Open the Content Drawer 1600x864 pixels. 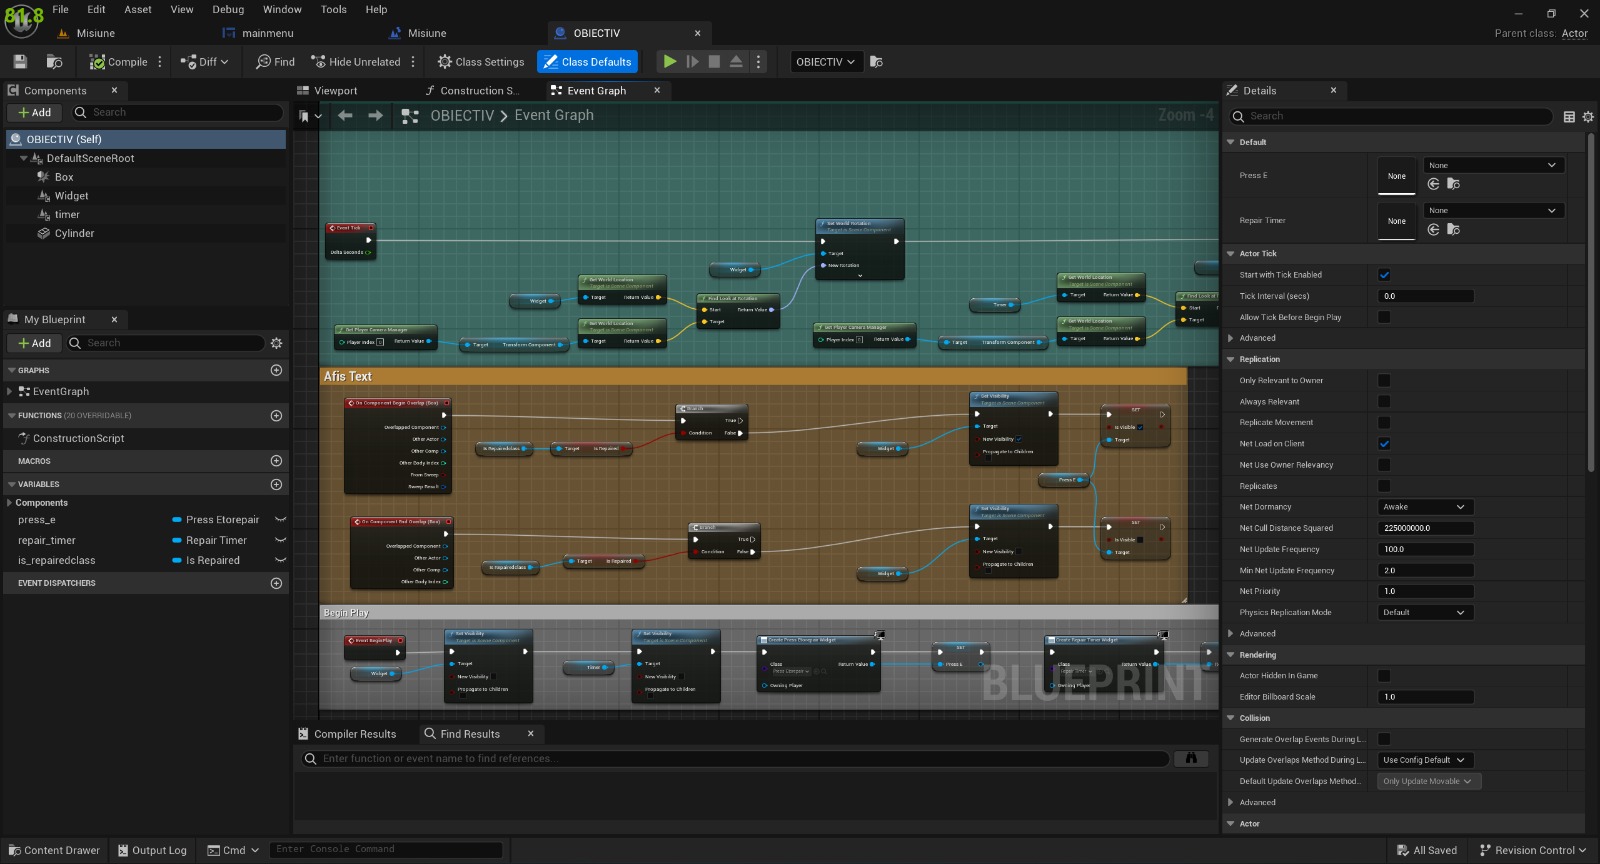55,851
